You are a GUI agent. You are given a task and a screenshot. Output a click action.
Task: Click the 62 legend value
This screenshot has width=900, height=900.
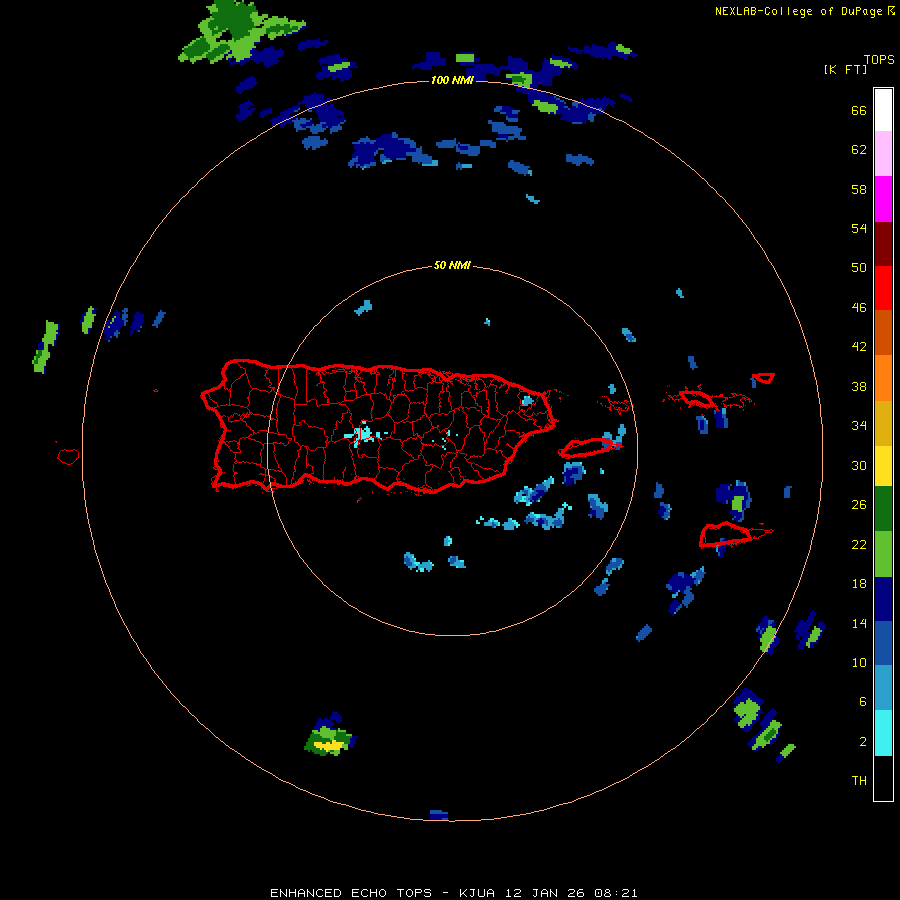859,150
